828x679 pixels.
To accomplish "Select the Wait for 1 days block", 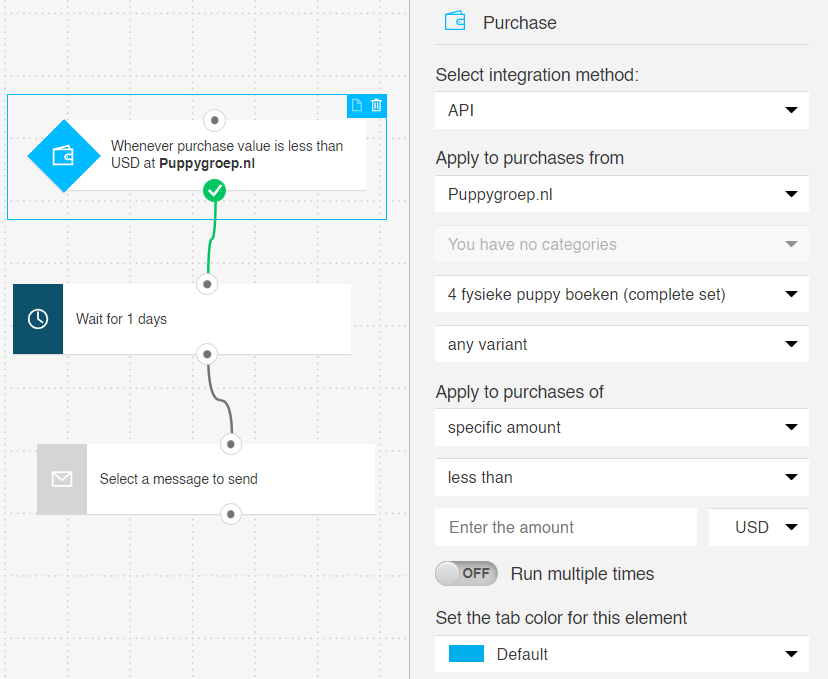I will tap(182, 319).
